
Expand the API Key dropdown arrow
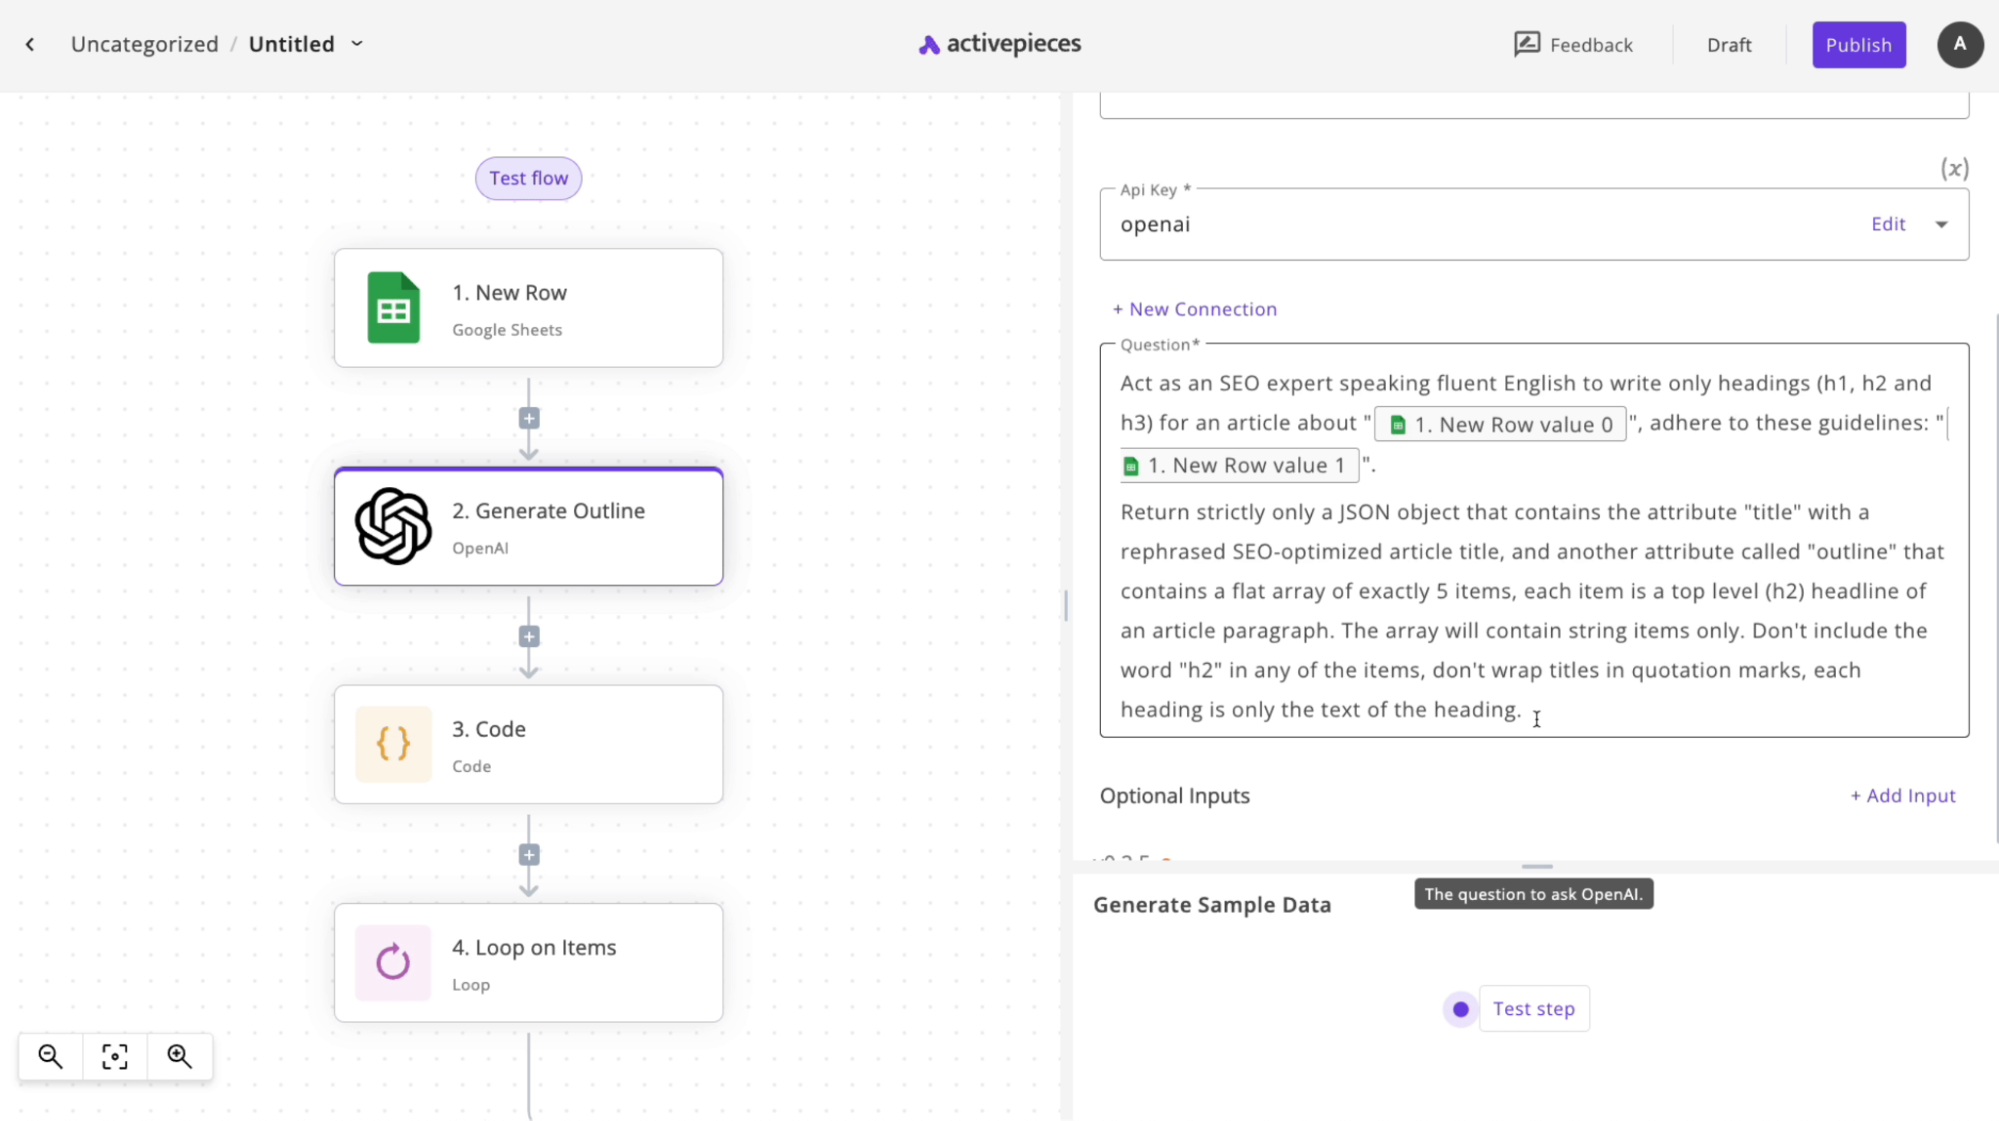(x=1944, y=224)
